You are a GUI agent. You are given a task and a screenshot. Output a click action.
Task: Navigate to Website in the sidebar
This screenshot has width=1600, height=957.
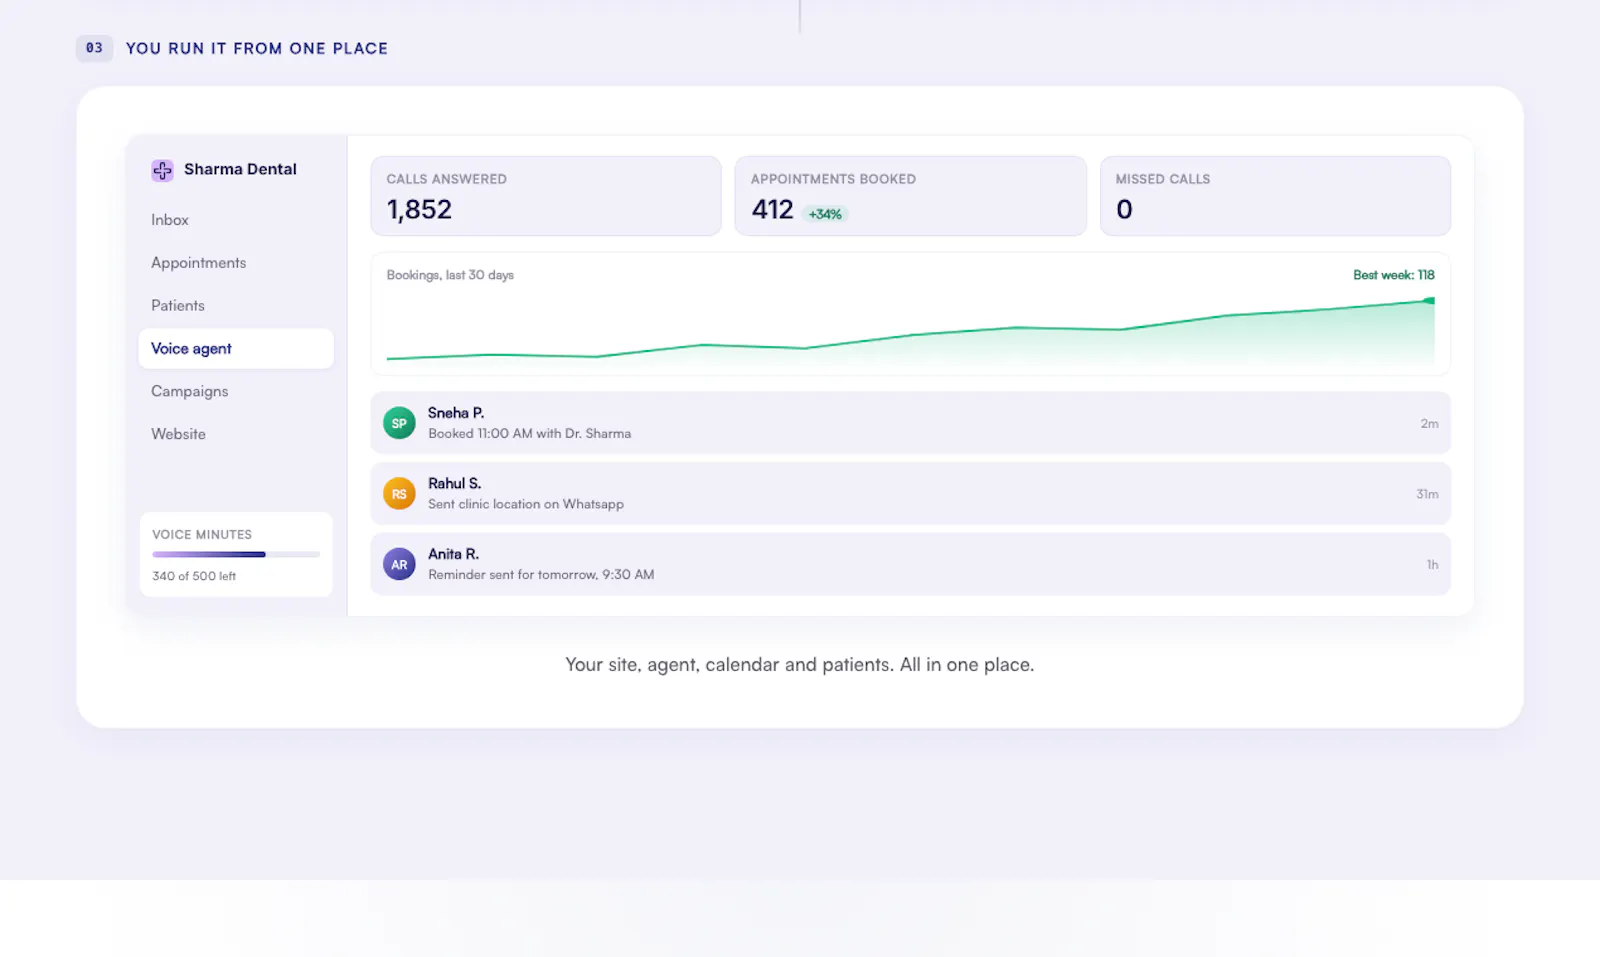click(x=236, y=434)
